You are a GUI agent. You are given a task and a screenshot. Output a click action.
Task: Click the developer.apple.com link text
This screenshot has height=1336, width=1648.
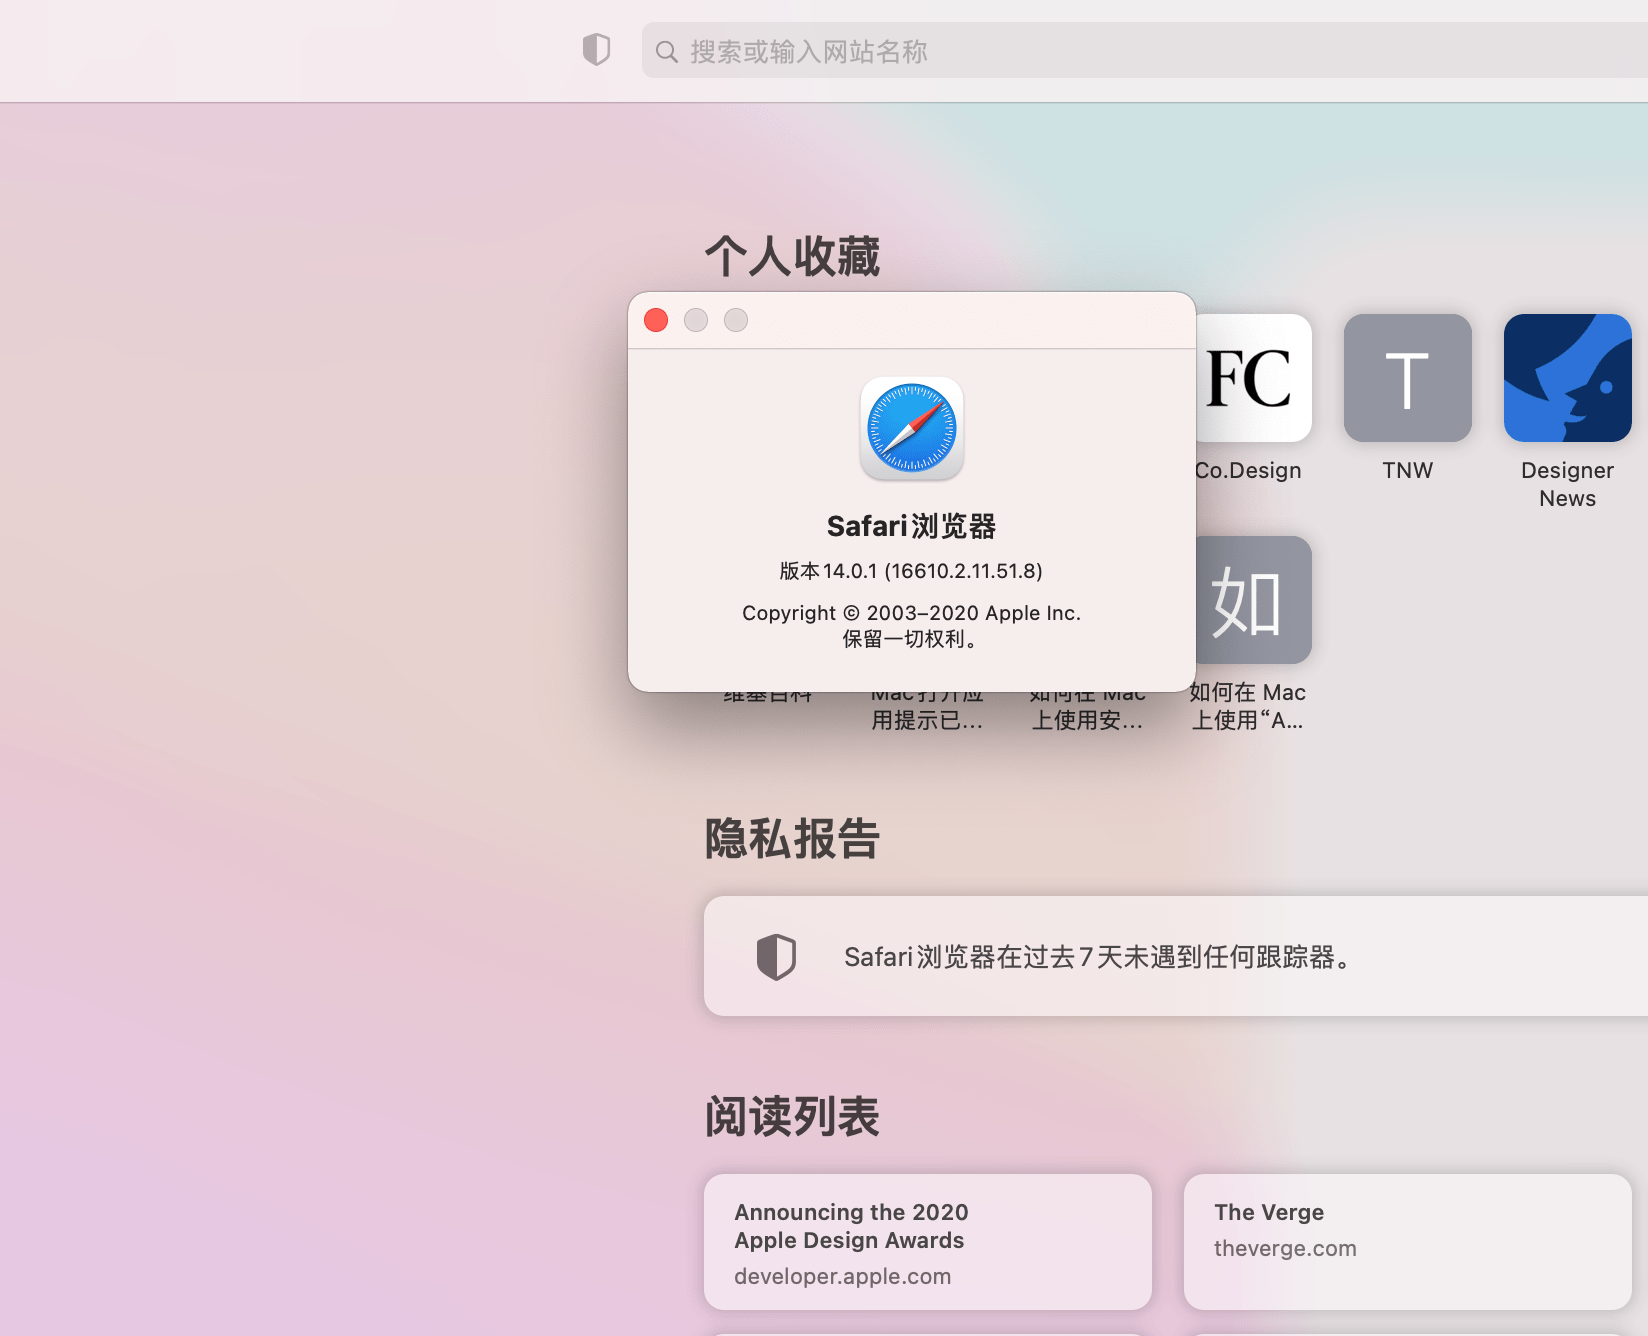tap(841, 1276)
